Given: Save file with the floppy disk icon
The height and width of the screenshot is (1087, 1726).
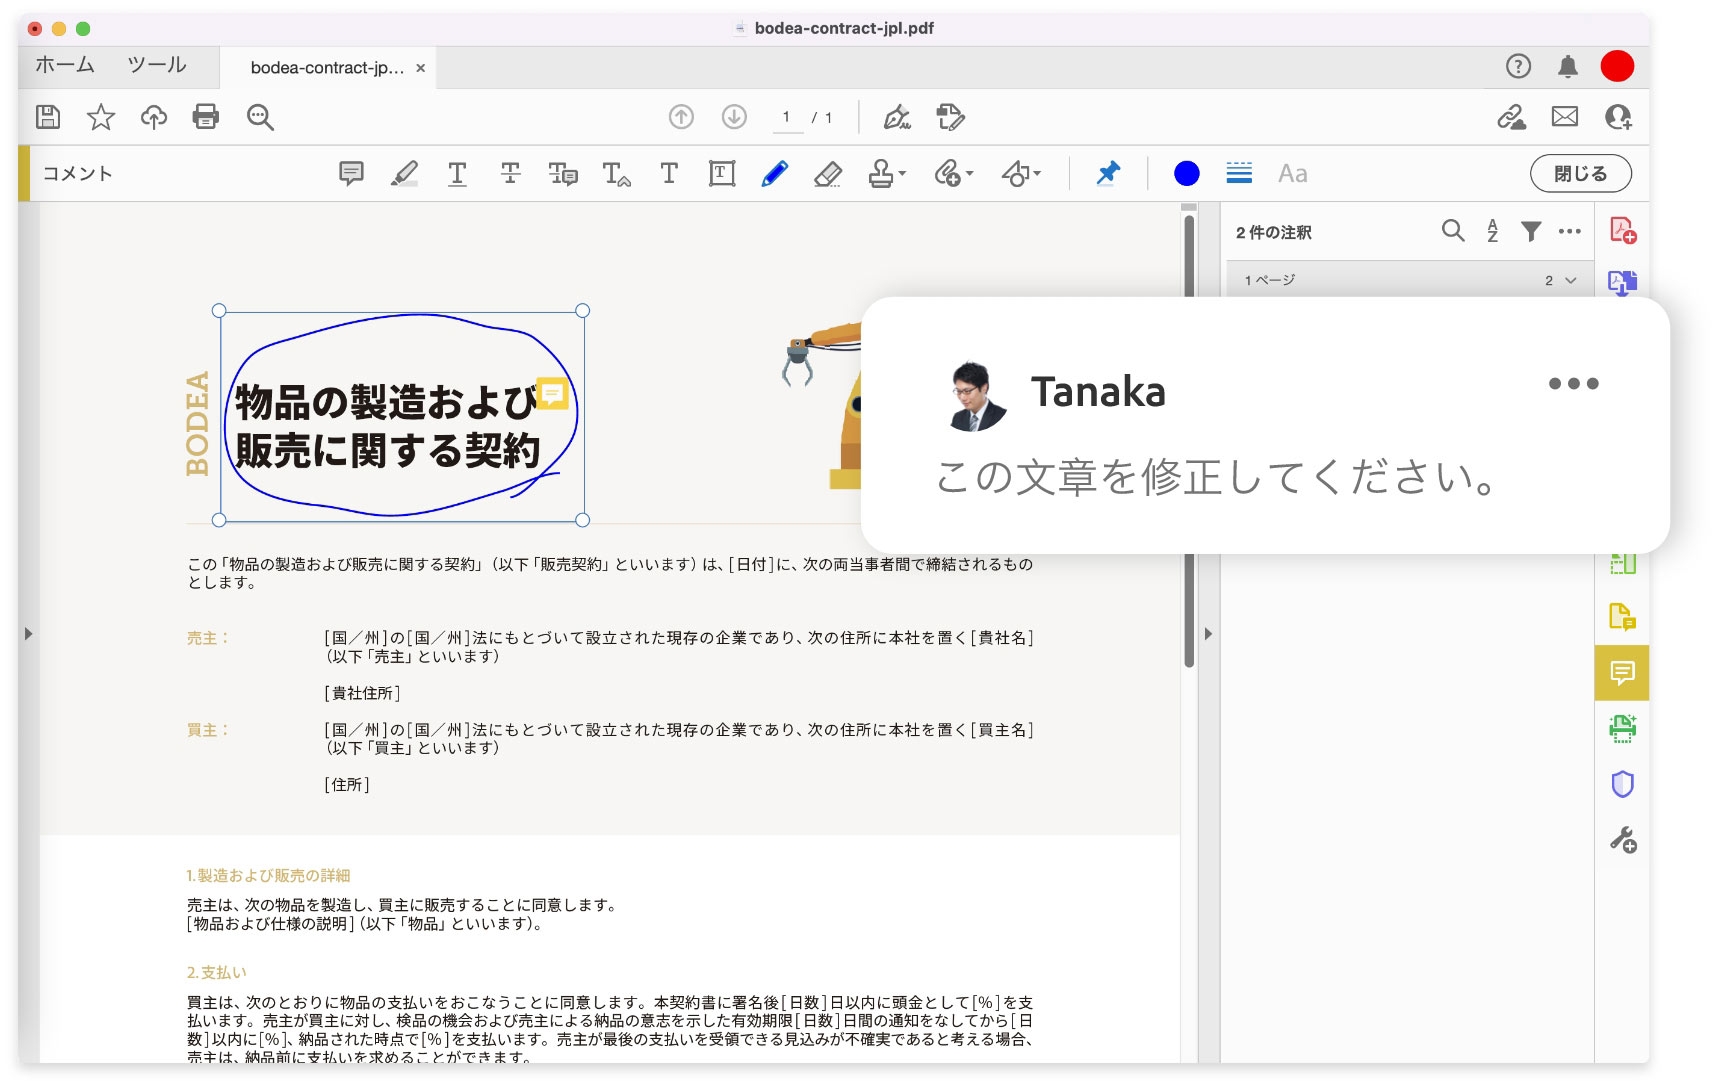Looking at the screenshot, I should click(48, 117).
